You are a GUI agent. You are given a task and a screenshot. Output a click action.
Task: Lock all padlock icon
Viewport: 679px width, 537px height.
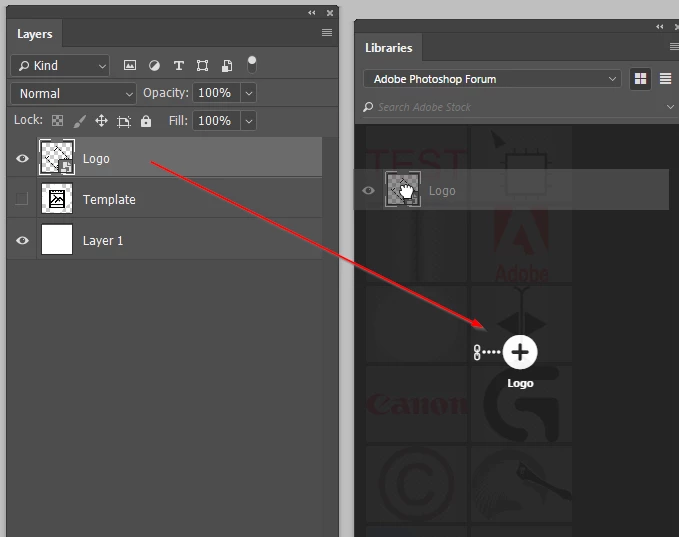[x=146, y=121]
